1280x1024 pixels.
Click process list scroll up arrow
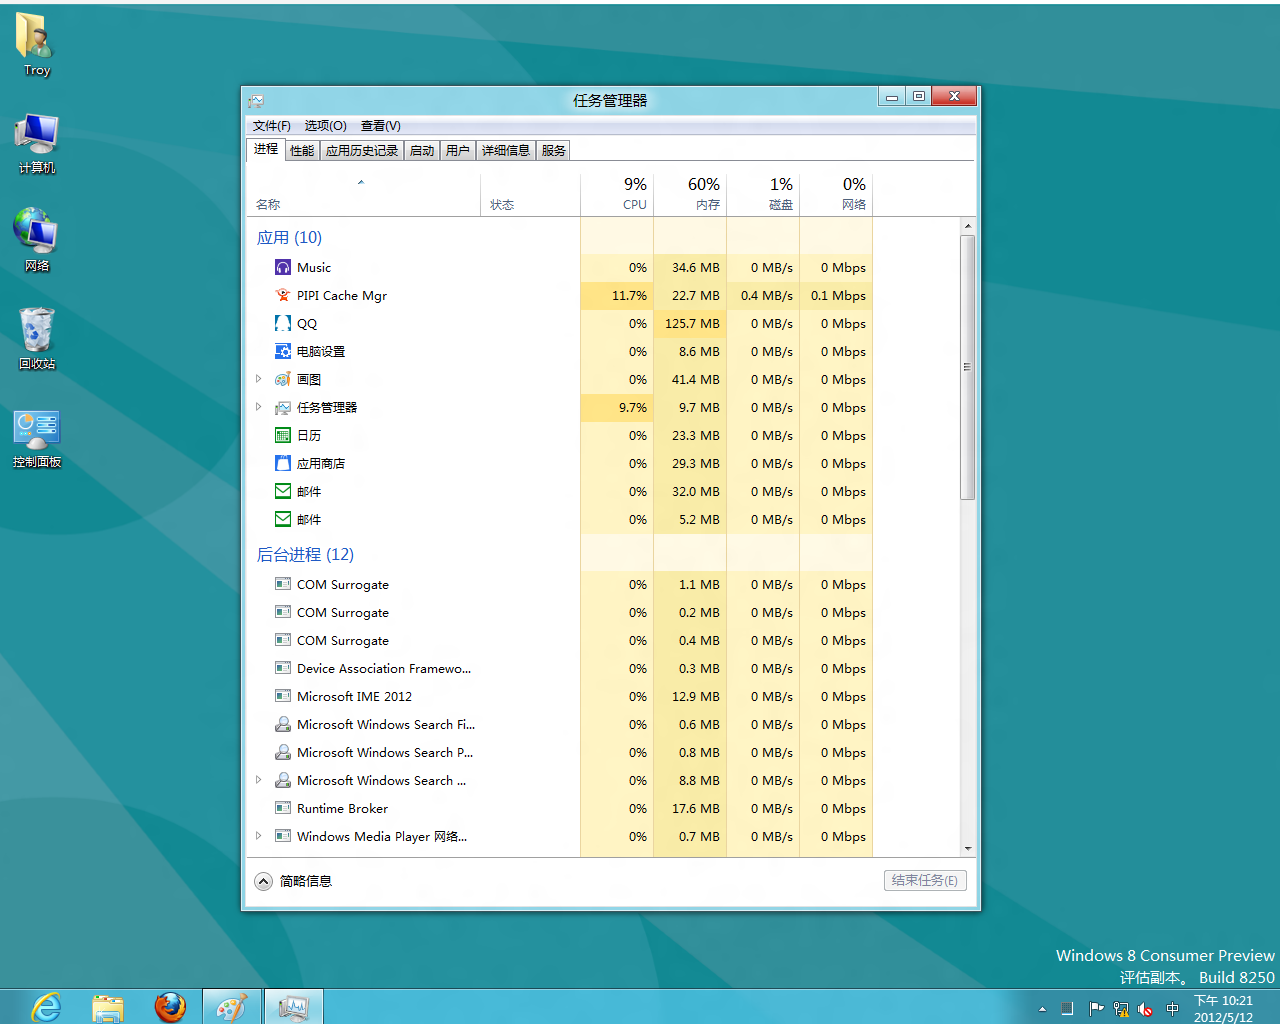[967, 226]
